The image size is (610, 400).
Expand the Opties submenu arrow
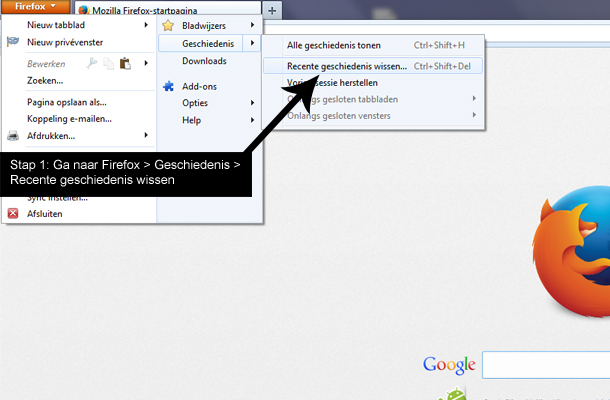(x=252, y=103)
